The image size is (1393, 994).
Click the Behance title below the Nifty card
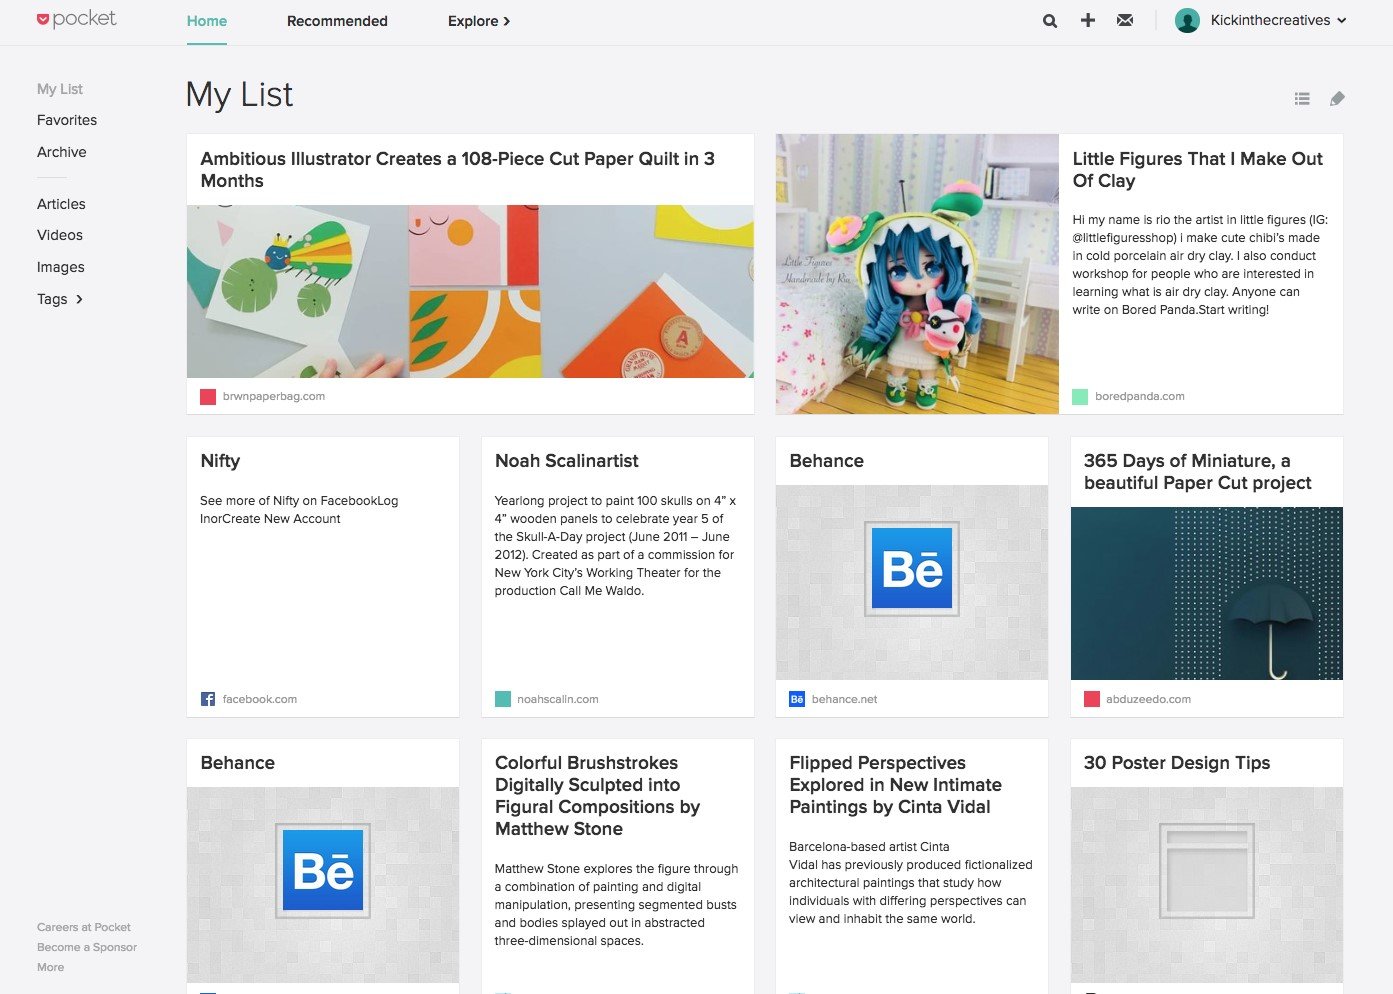point(237,763)
